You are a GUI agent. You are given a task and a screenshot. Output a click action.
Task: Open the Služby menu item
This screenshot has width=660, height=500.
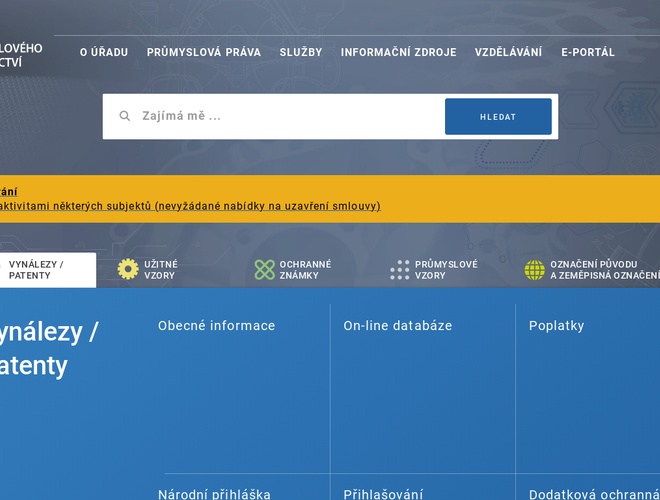pos(301,52)
